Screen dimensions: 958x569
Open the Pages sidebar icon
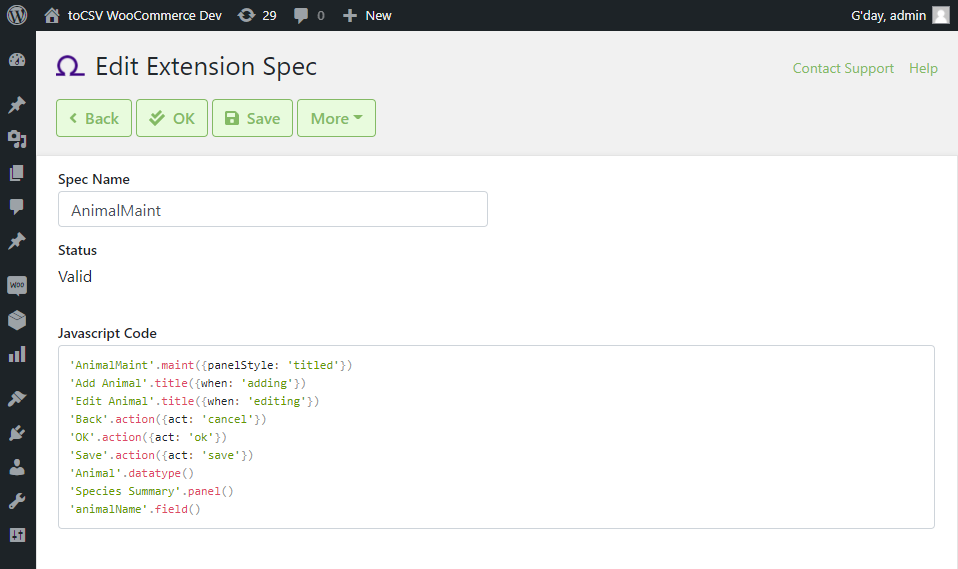[x=17, y=173]
